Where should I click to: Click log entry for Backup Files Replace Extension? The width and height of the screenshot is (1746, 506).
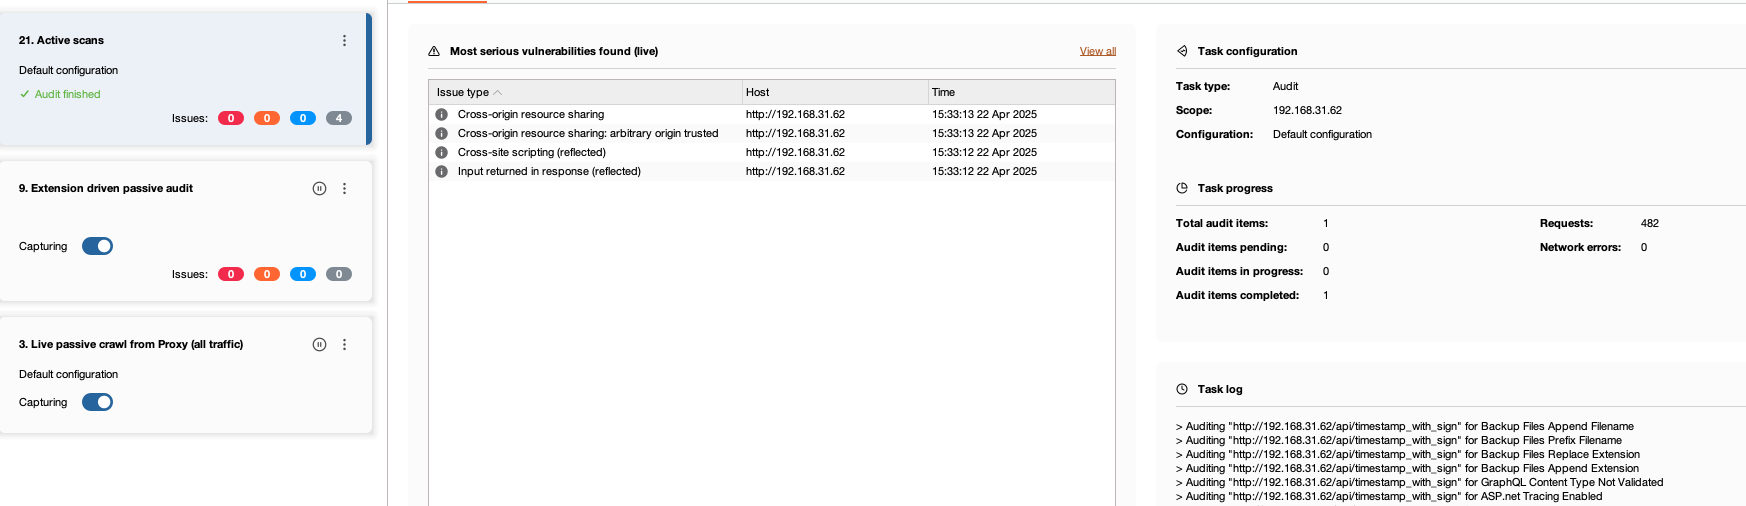pos(1408,455)
